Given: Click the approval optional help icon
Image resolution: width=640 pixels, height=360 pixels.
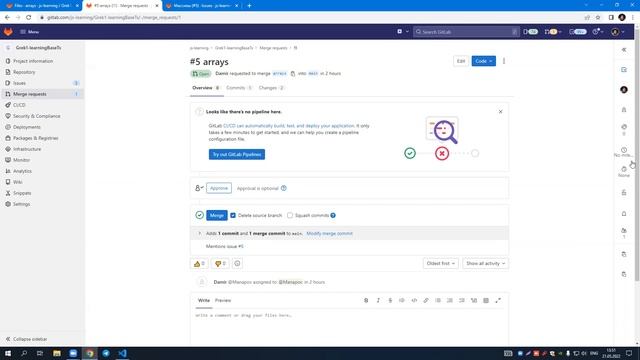Looking at the screenshot, I should tap(284, 188).
